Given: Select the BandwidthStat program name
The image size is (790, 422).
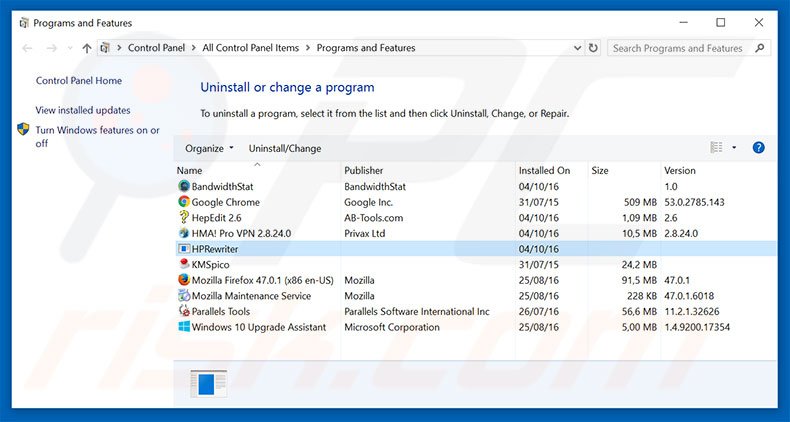Looking at the screenshot, I should point(222,186).
